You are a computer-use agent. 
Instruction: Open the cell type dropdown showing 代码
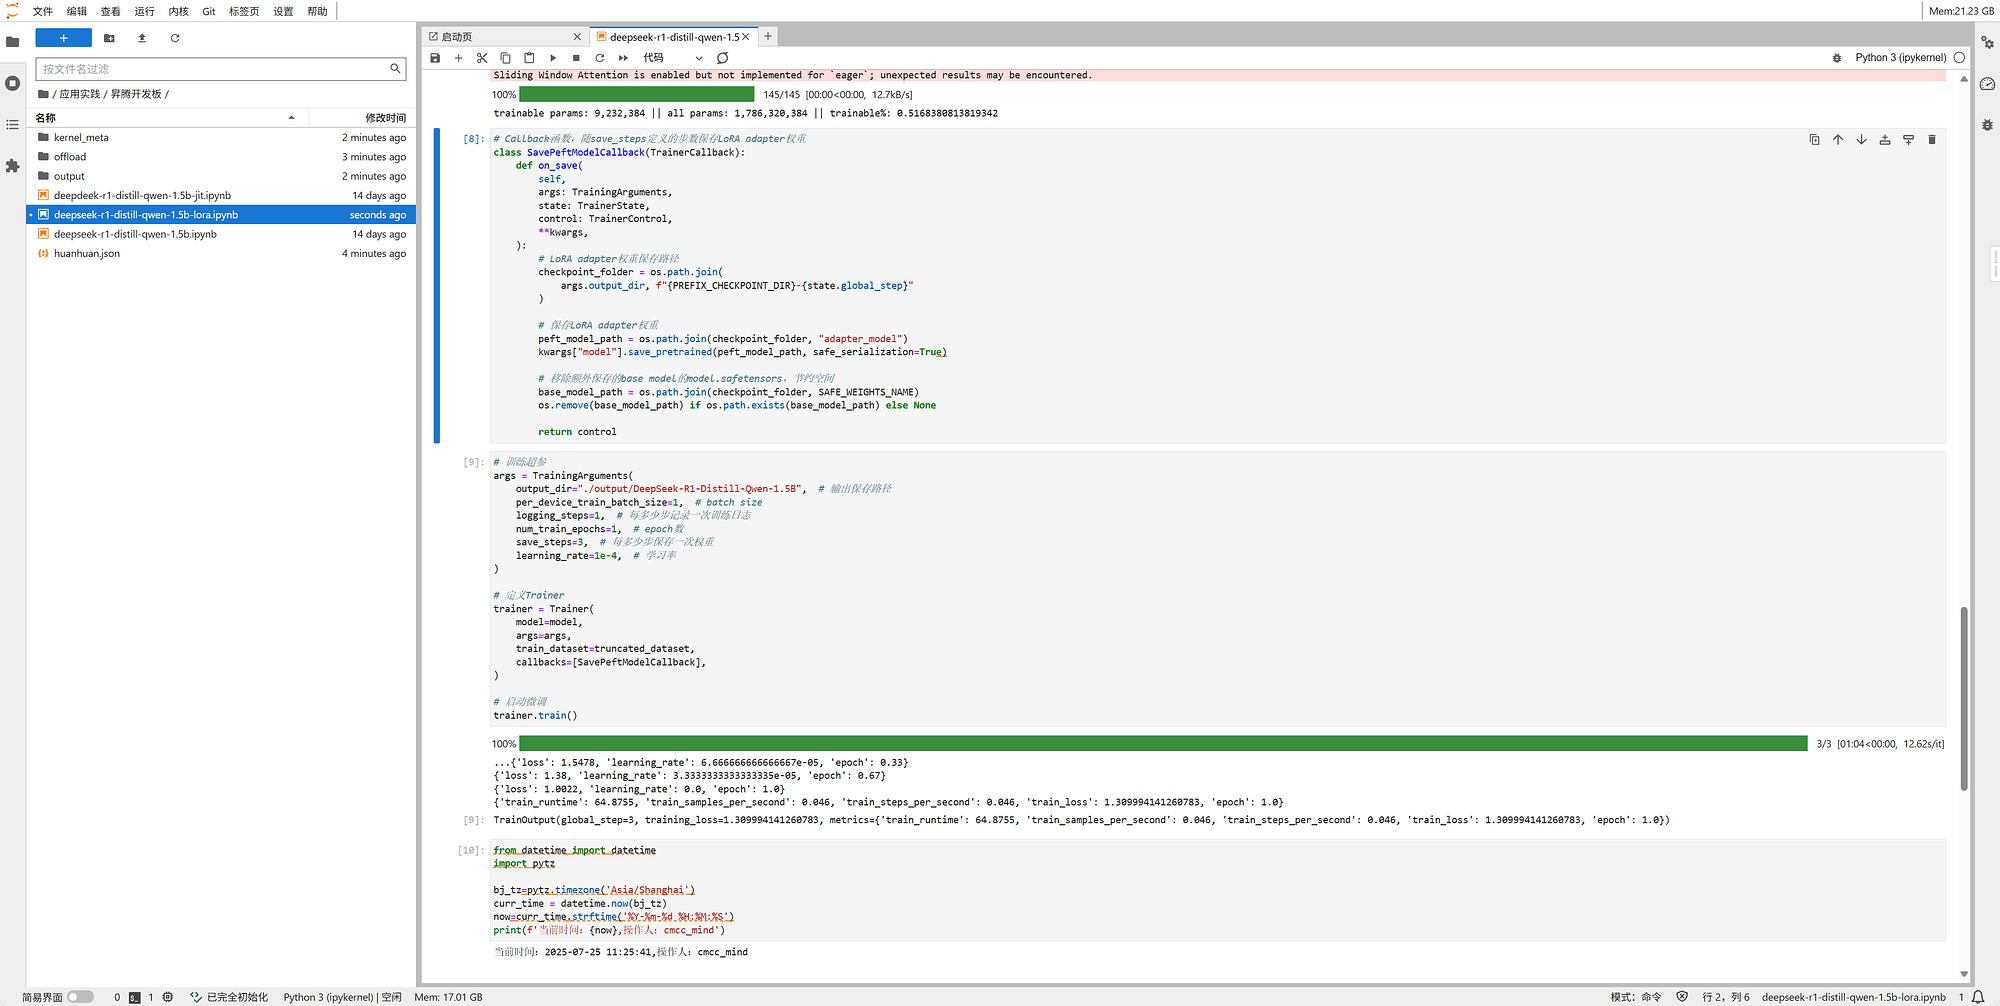(673, 58)
